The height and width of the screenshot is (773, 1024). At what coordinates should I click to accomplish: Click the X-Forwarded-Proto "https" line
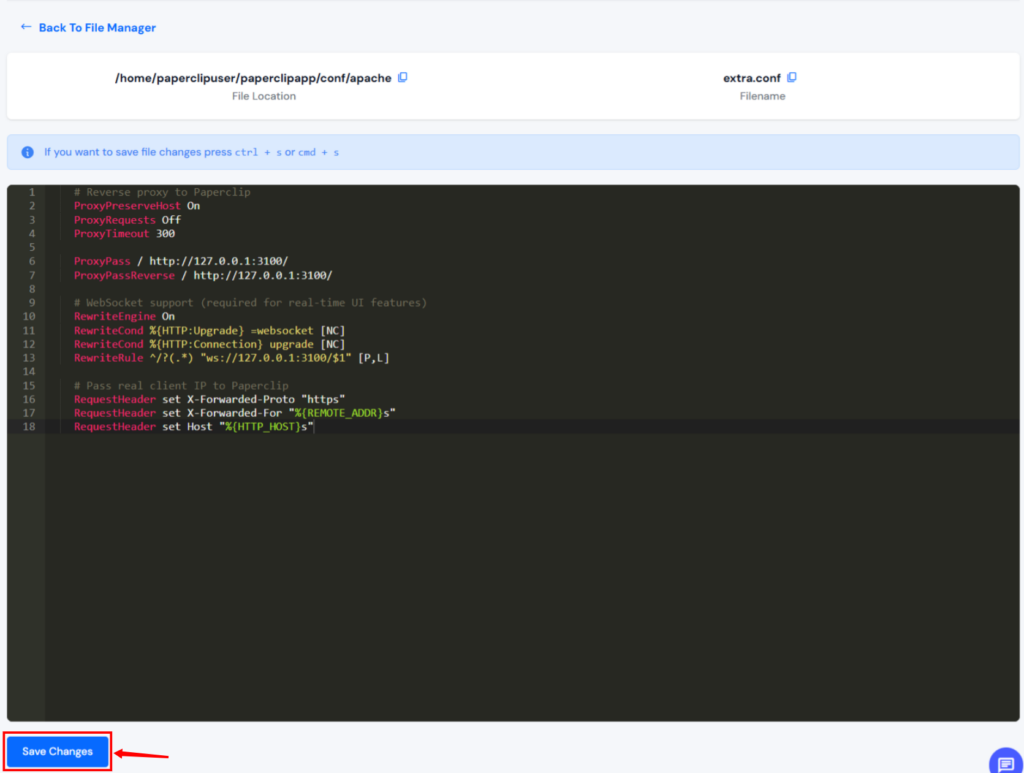[x=210, y=400]
